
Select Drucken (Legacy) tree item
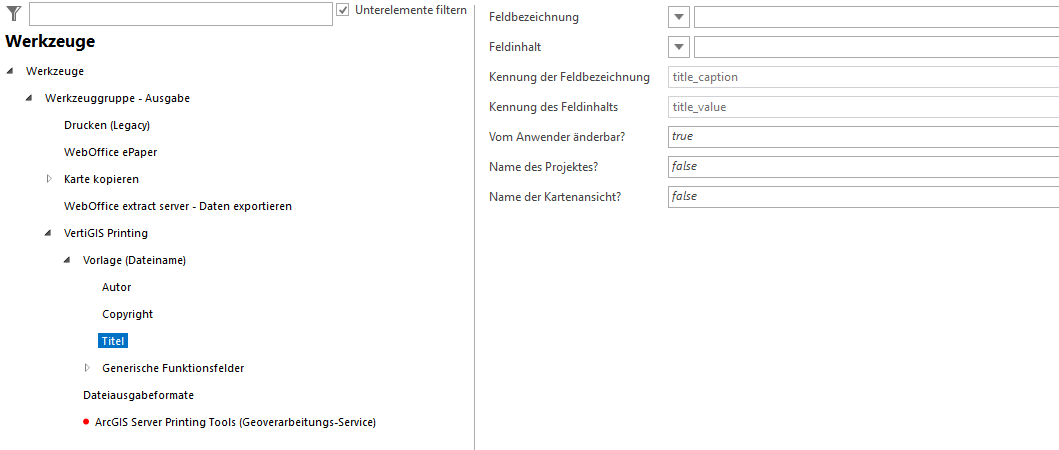coord(107,125)
